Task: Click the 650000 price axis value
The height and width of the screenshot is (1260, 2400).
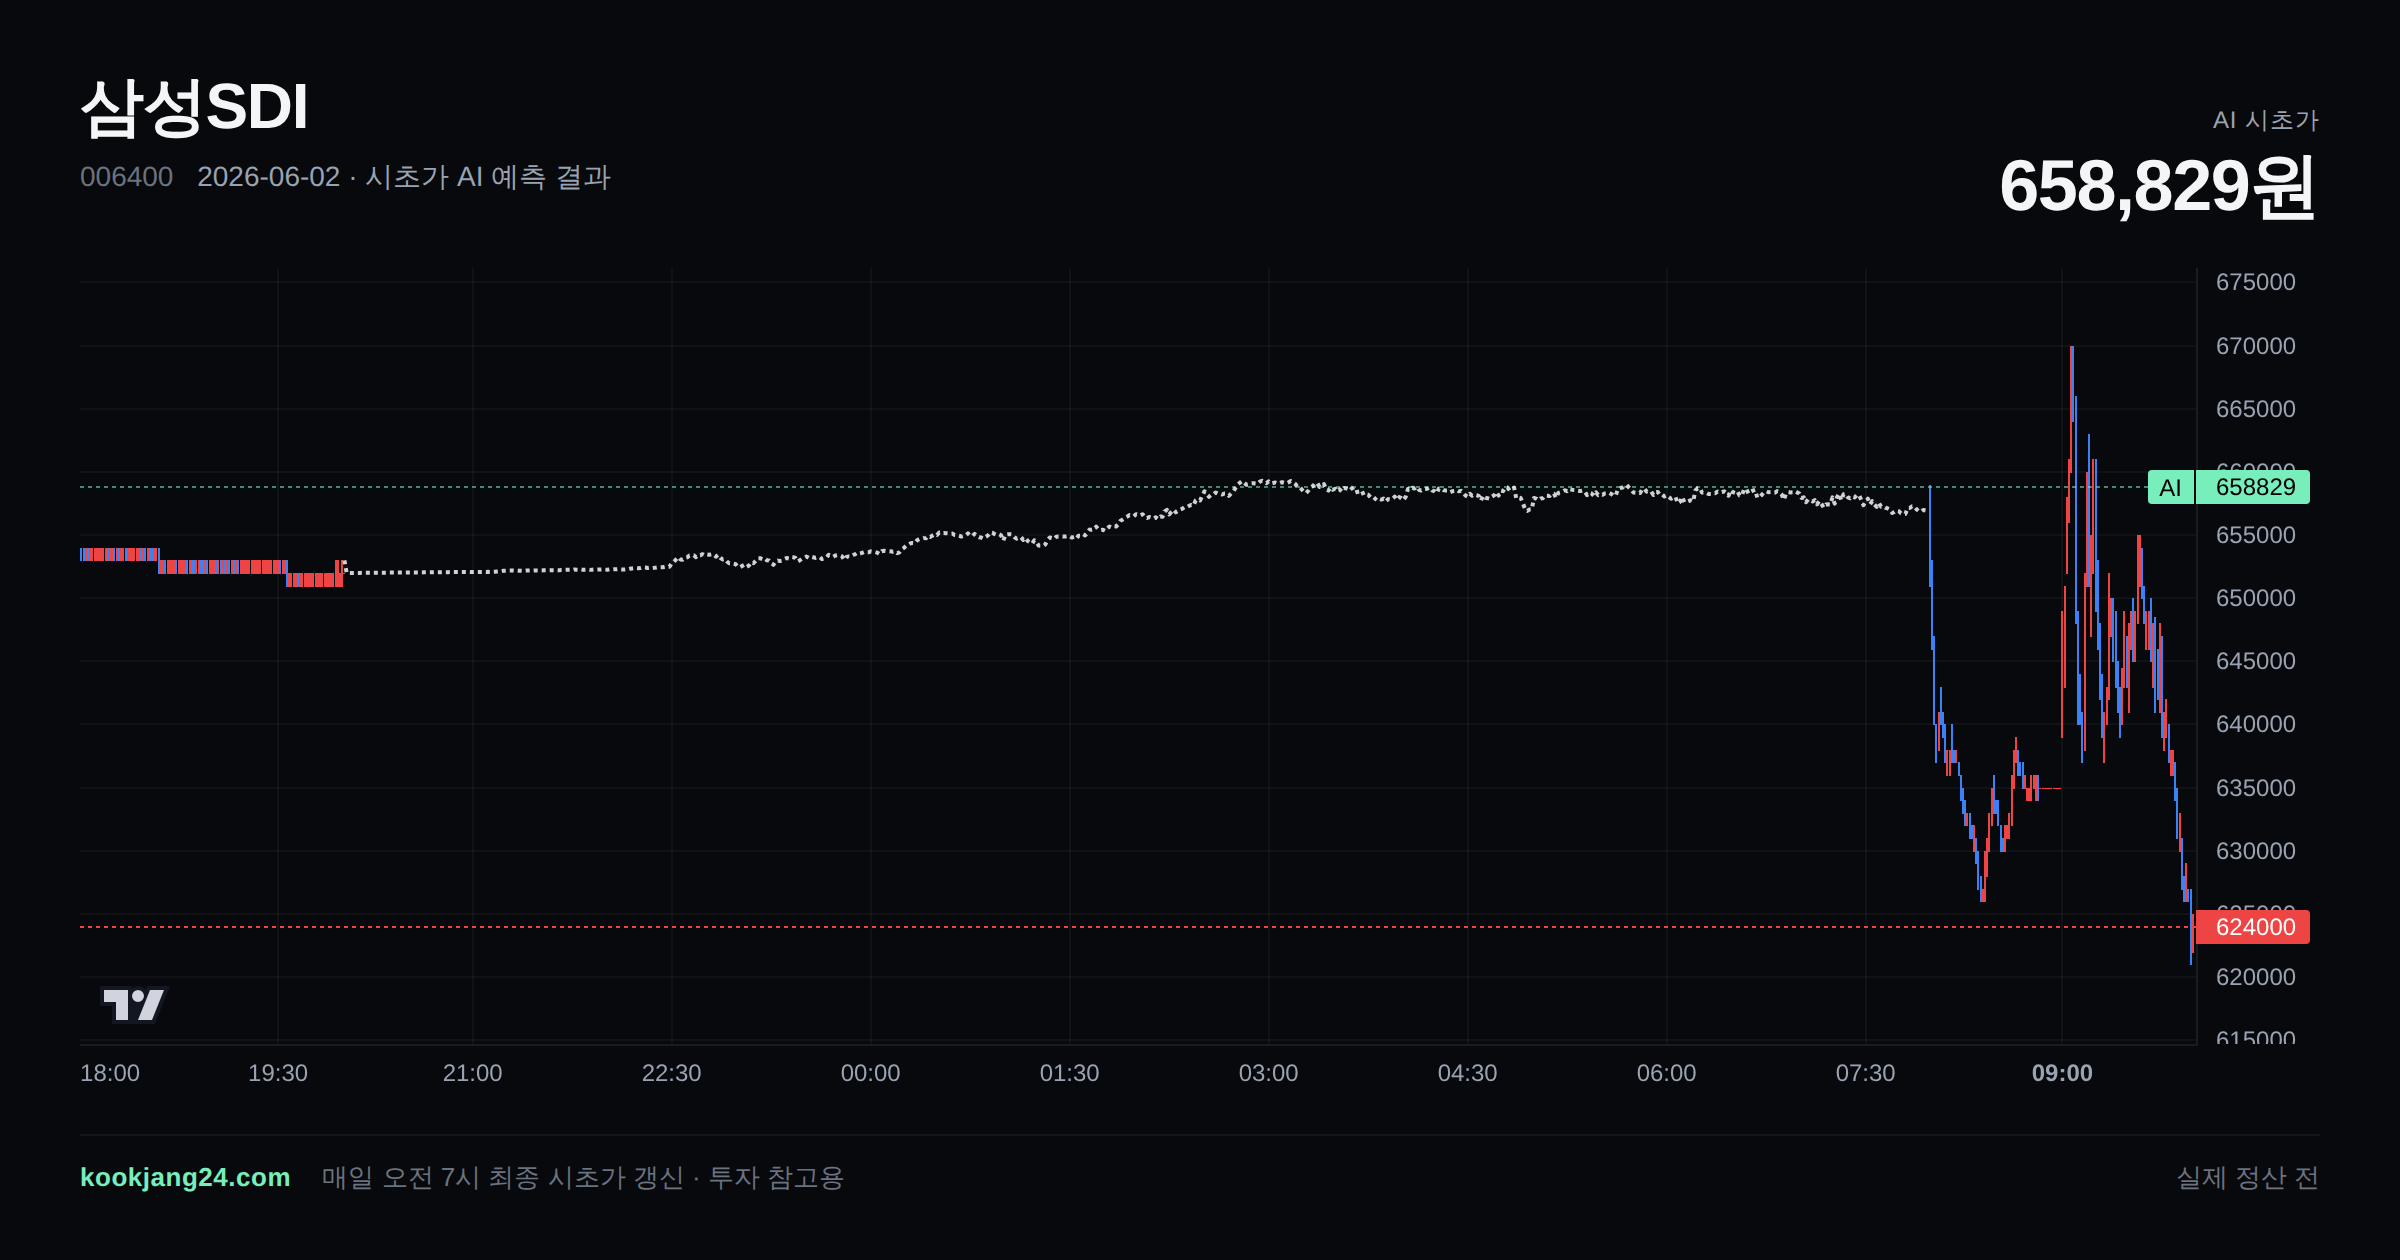Action: [2255, 598]
